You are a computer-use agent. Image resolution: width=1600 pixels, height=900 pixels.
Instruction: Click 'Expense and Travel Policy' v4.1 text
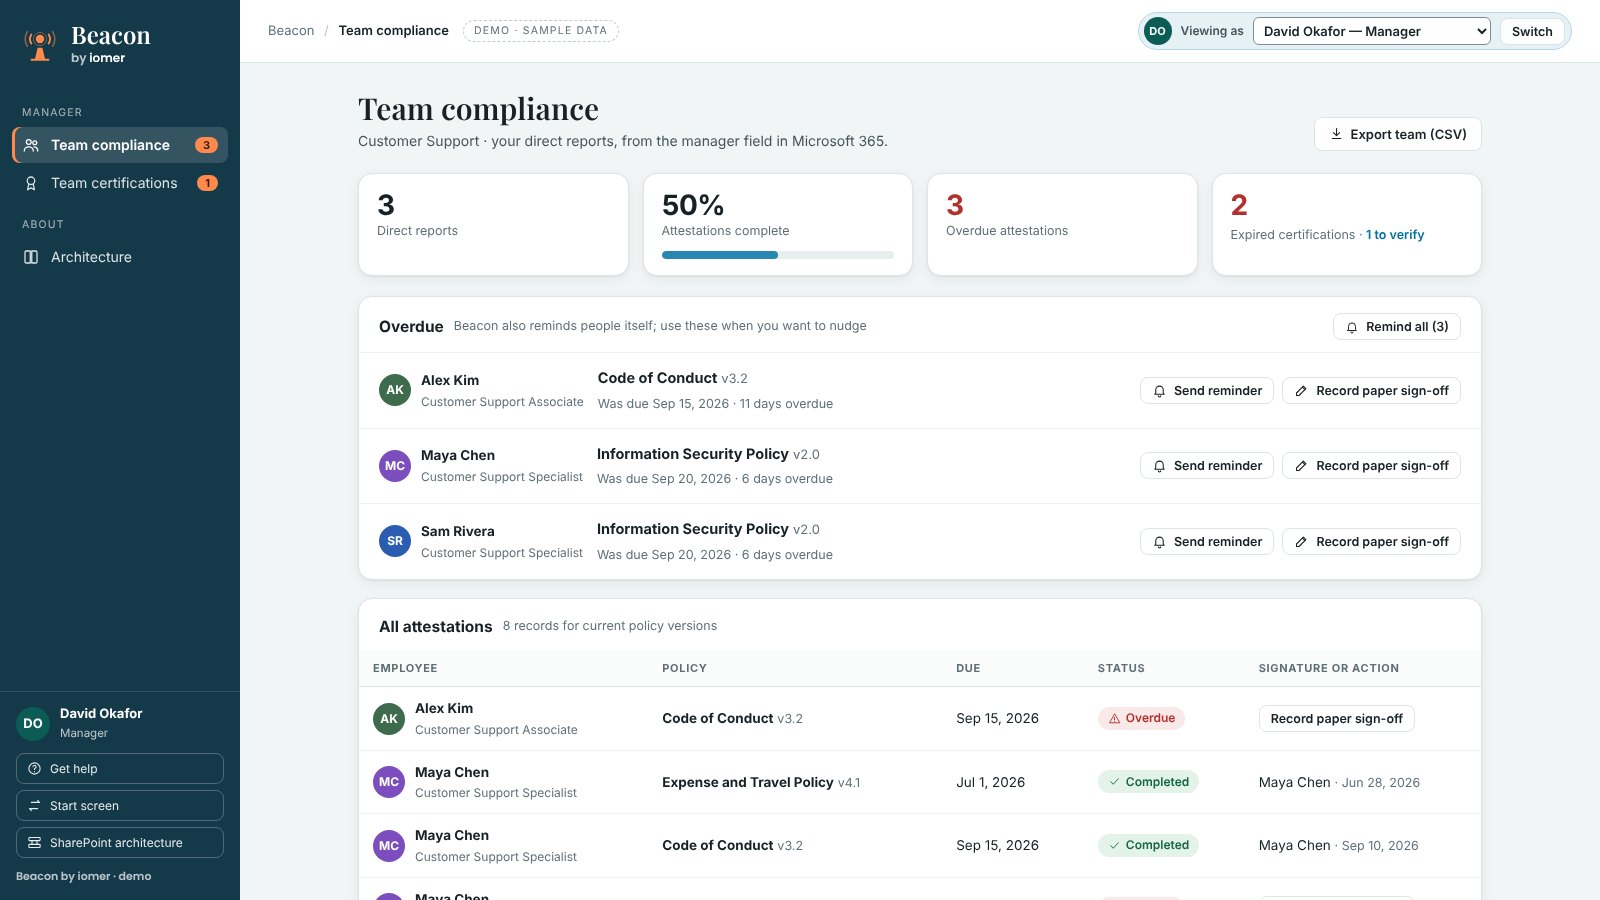point(761,782)
